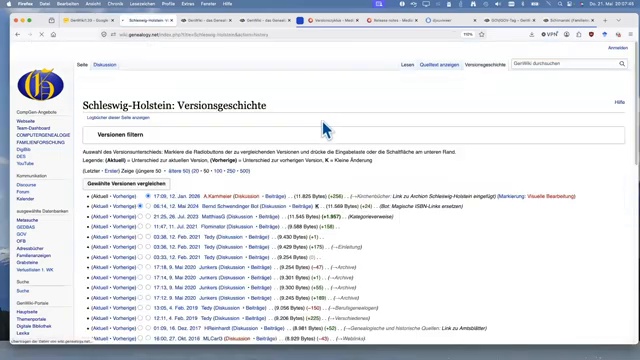
Task: Select the older-version radio for 01:09, 16. Dez. 2017
Action: point(140,328)
